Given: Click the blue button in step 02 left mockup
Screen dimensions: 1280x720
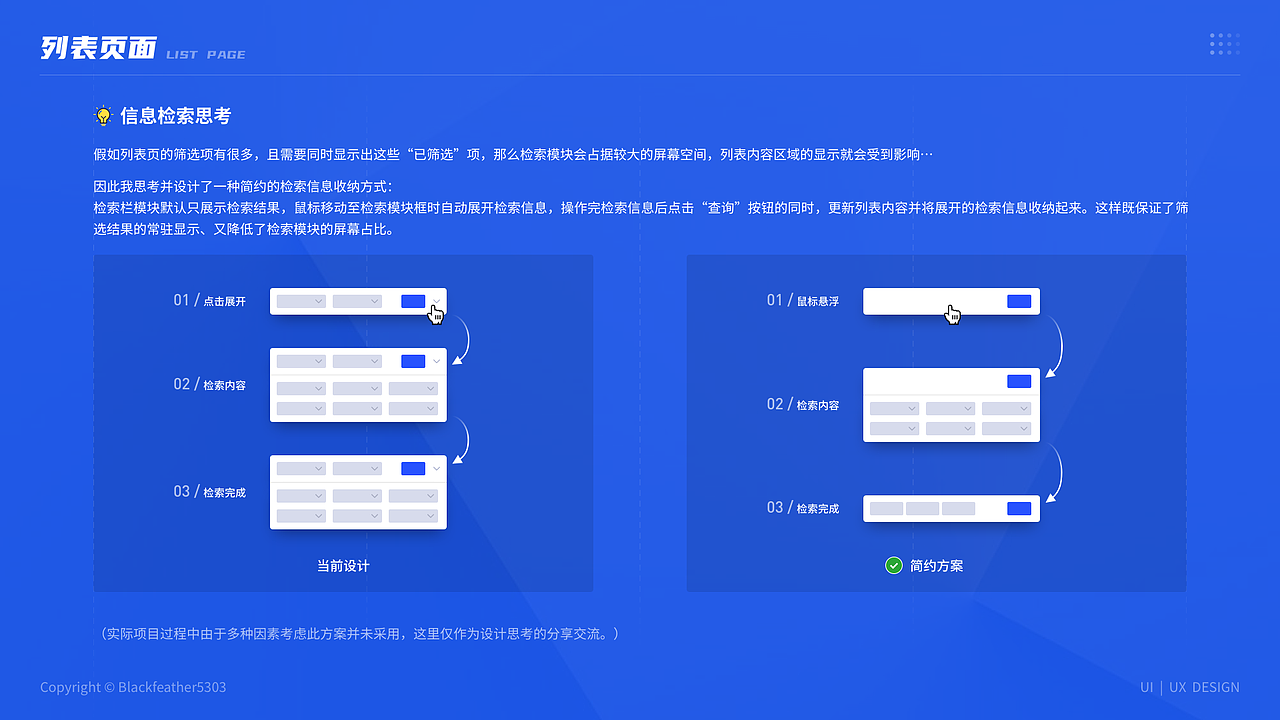Looking at the screenshot, I should click(412, 361).
